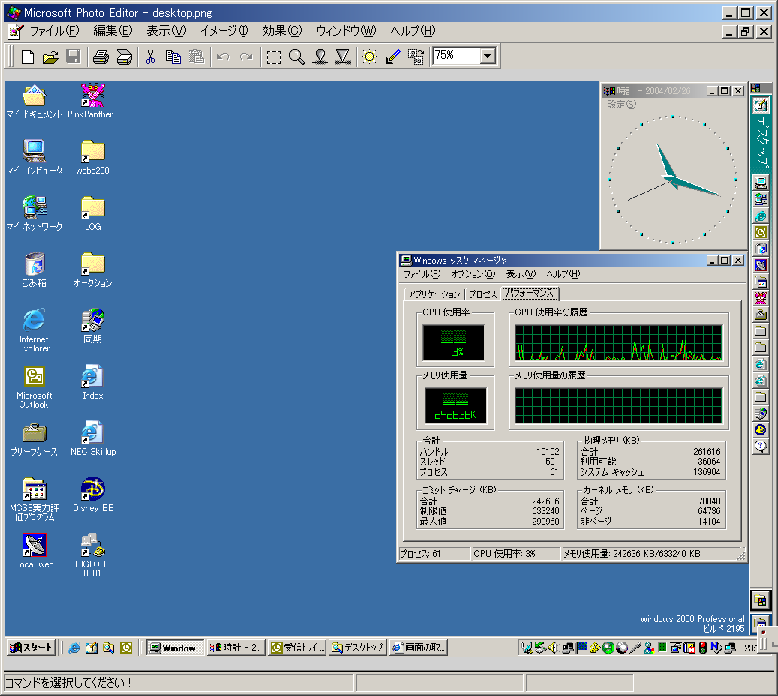Select the Smudge tool
This screenshot has height=696, width=778.
tap(320, 57)
